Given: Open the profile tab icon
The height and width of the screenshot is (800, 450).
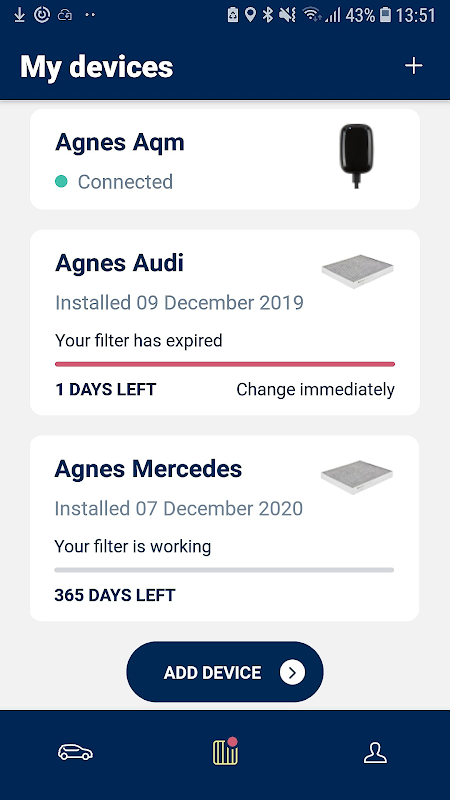Looking at the screenshot, I should click(375, 753).
